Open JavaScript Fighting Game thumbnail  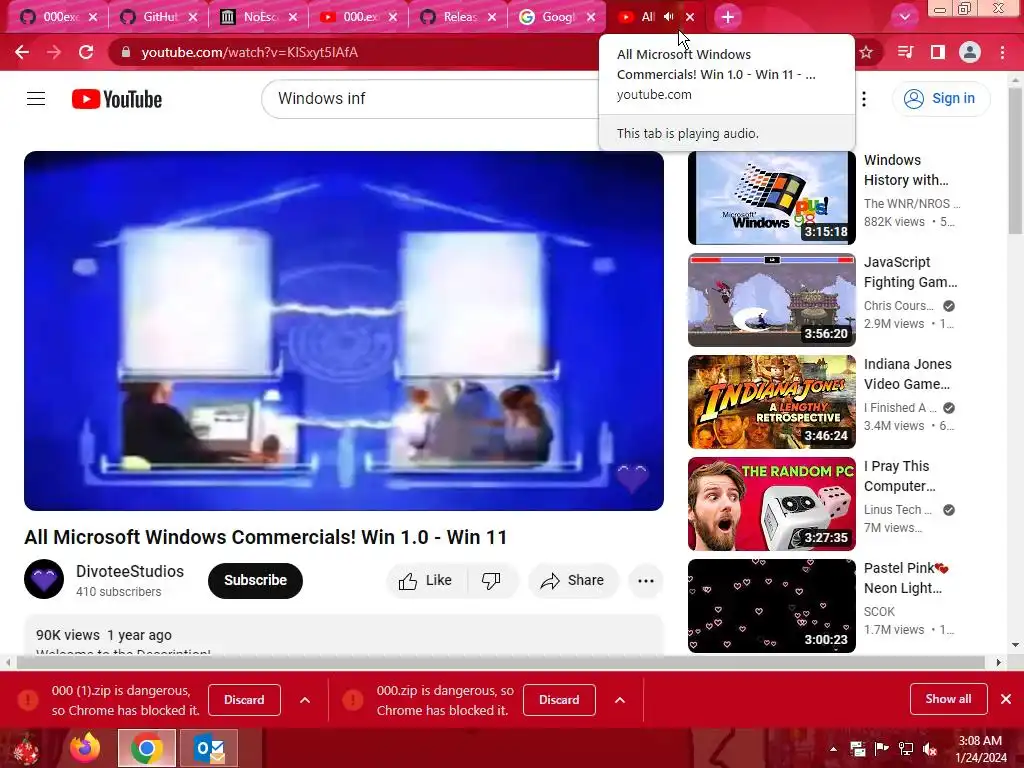coord(771,300)
